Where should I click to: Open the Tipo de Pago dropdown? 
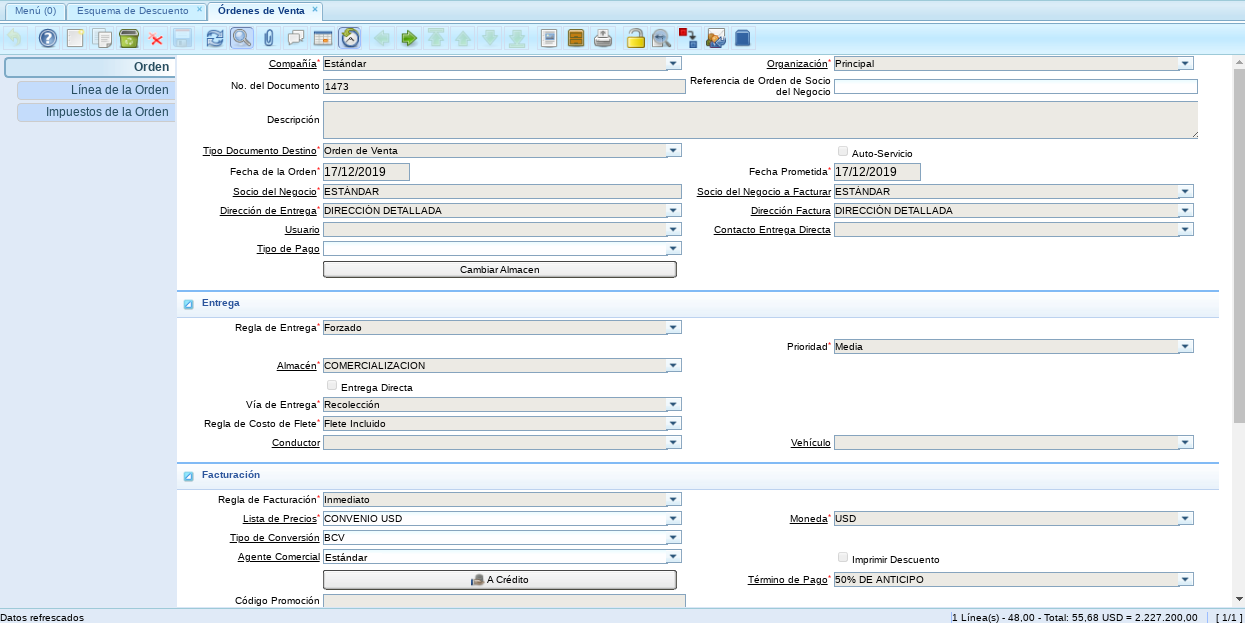(674, 248)
